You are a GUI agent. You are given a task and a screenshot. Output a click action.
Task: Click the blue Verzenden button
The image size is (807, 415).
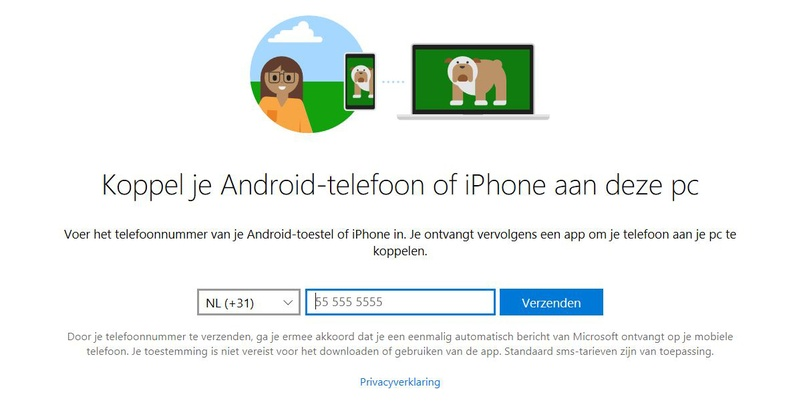pos(551,302)
